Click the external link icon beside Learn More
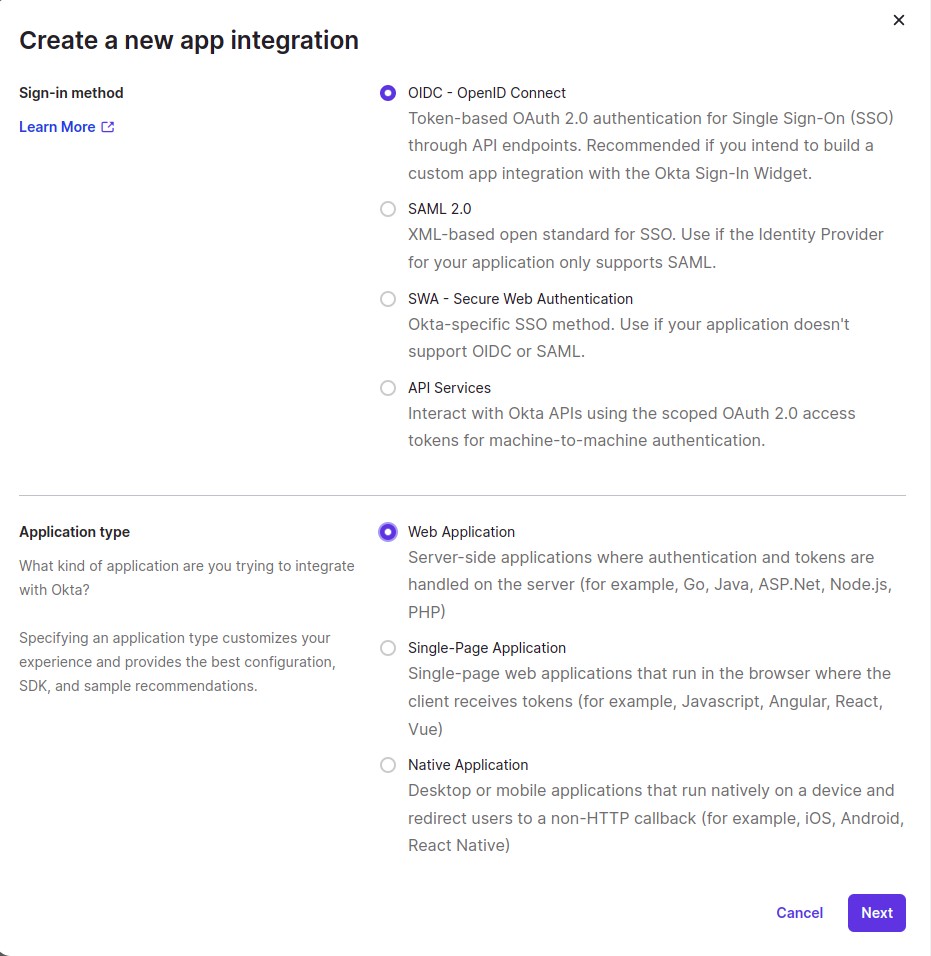931x956 pixels. click(108, 127)
